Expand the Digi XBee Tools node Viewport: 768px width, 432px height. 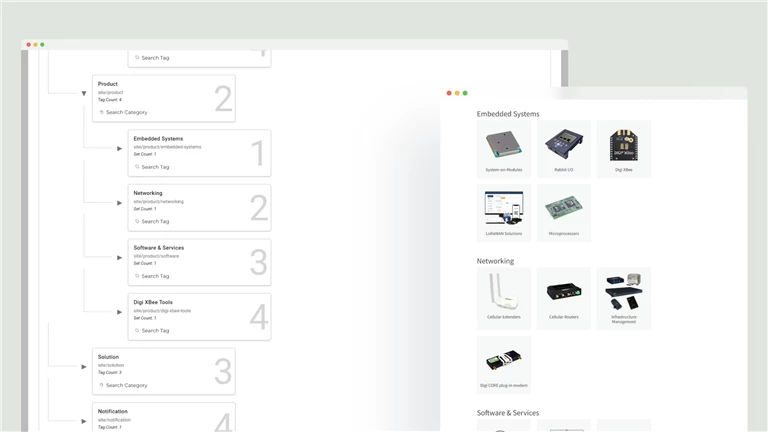point(120,312)
